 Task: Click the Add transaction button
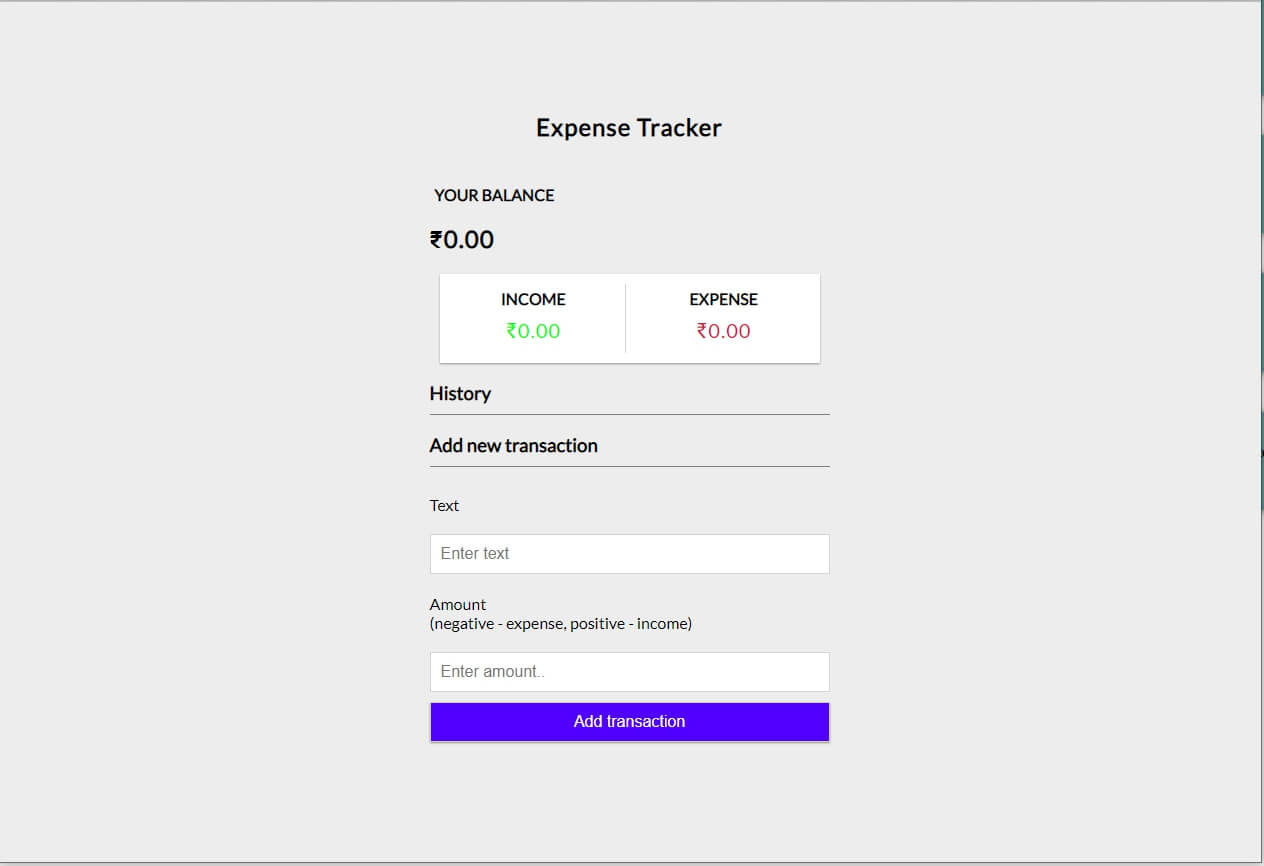point(629,722)
